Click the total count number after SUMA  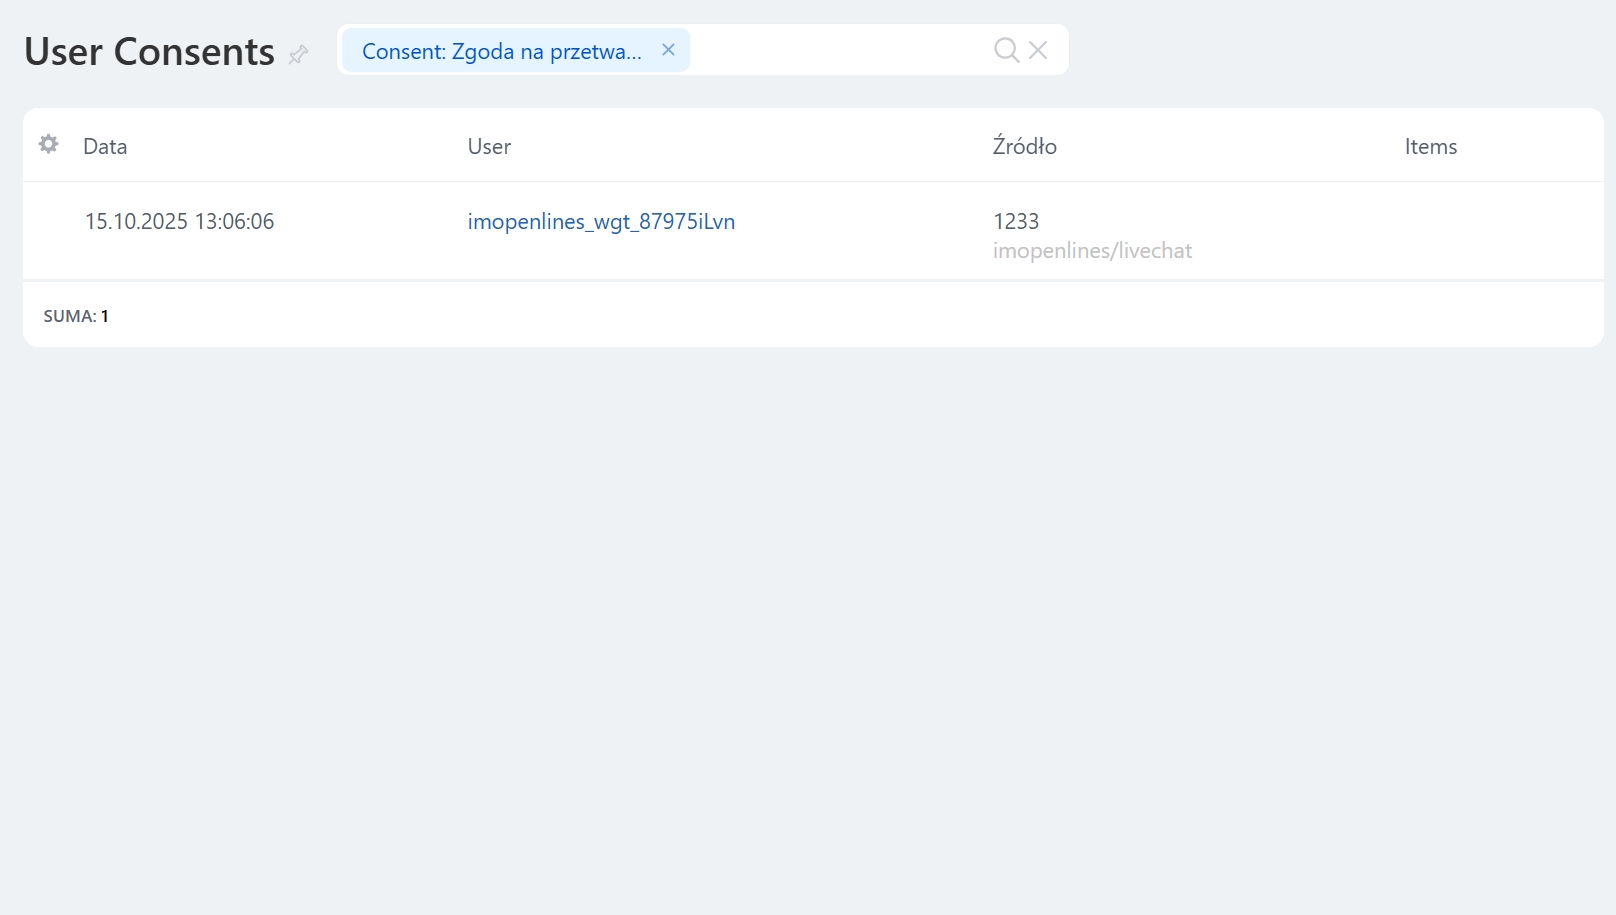tap(105, 316)
